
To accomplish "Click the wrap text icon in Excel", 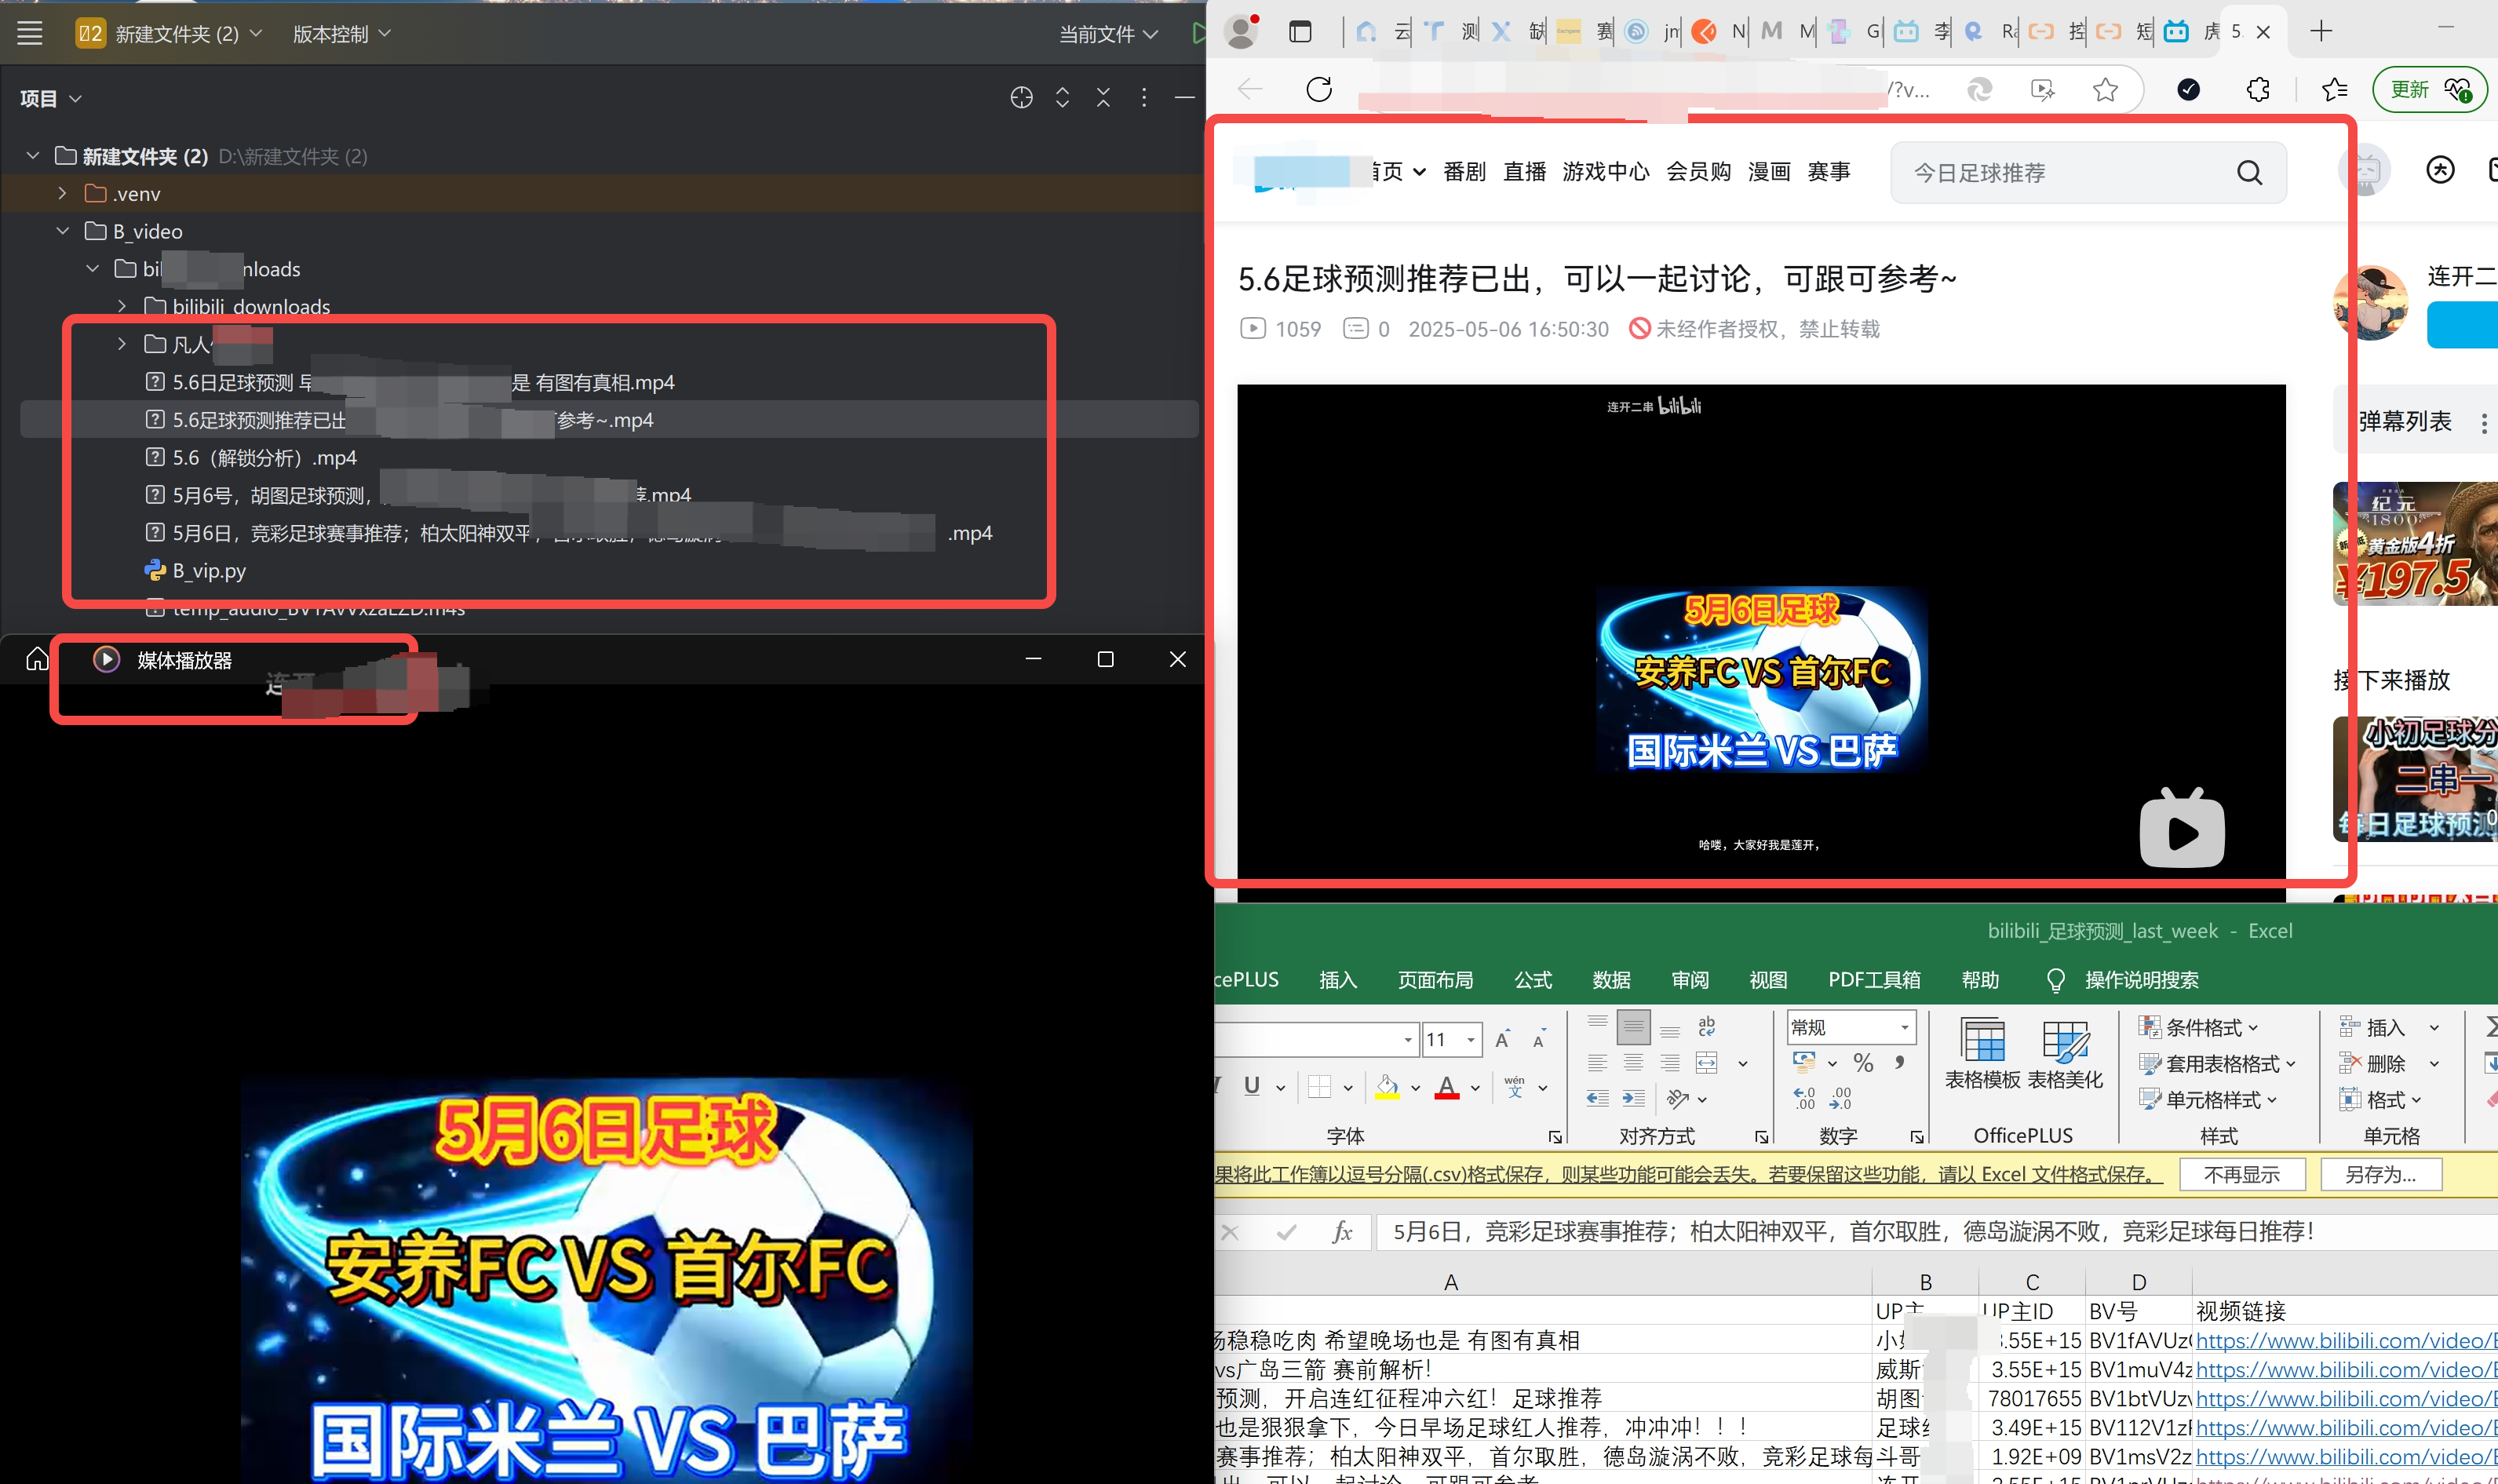I will click(1706, 1026).
